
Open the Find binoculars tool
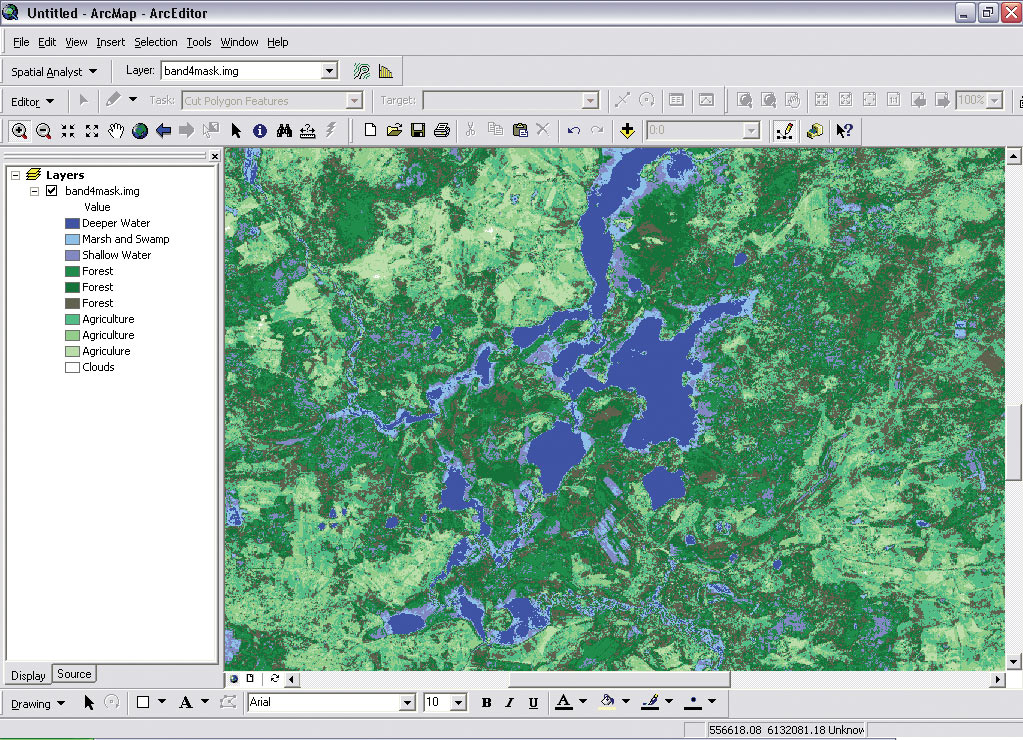point(284,130)
